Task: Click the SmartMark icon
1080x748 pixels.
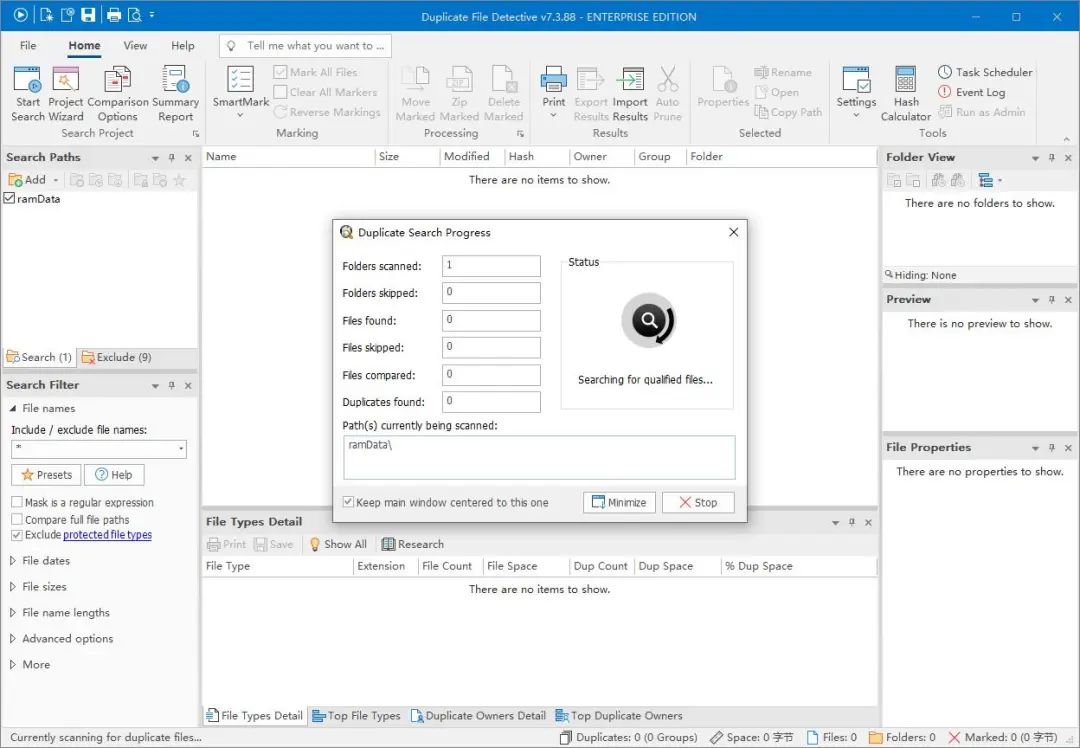Action: (240, 79)
